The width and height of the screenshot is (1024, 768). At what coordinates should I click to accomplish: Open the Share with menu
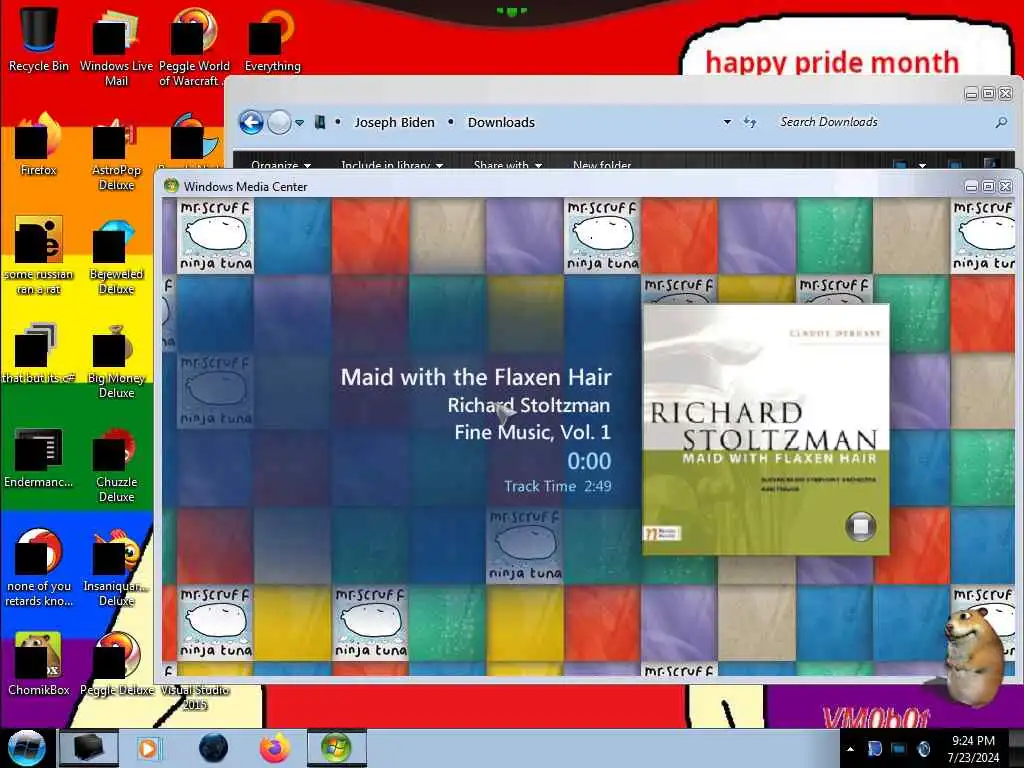click(507, 165)
